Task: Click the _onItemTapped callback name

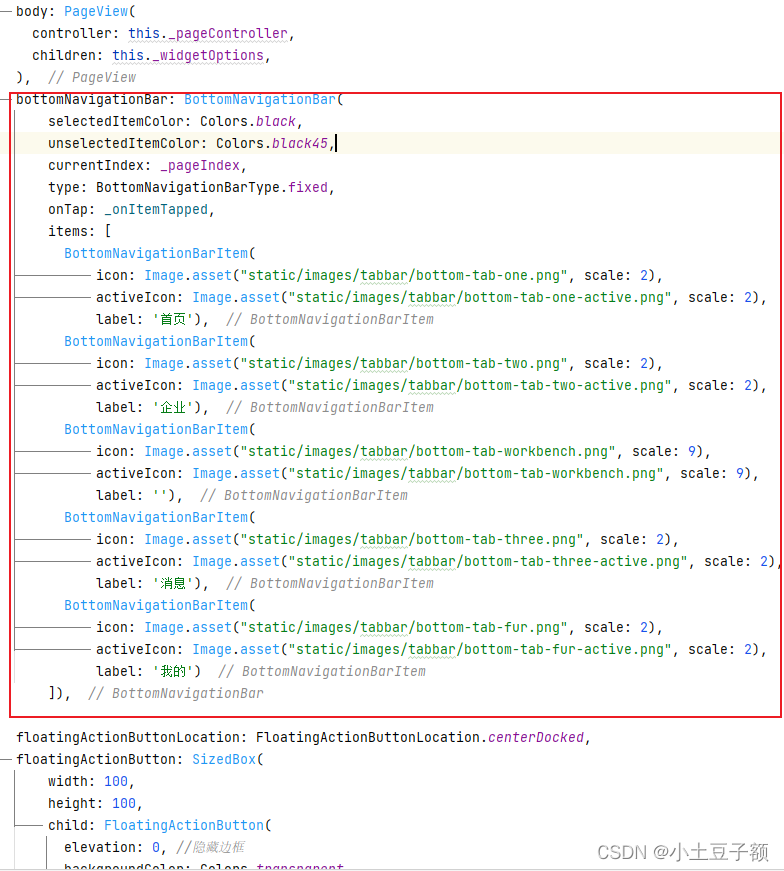Action: [x=156, y=209]
